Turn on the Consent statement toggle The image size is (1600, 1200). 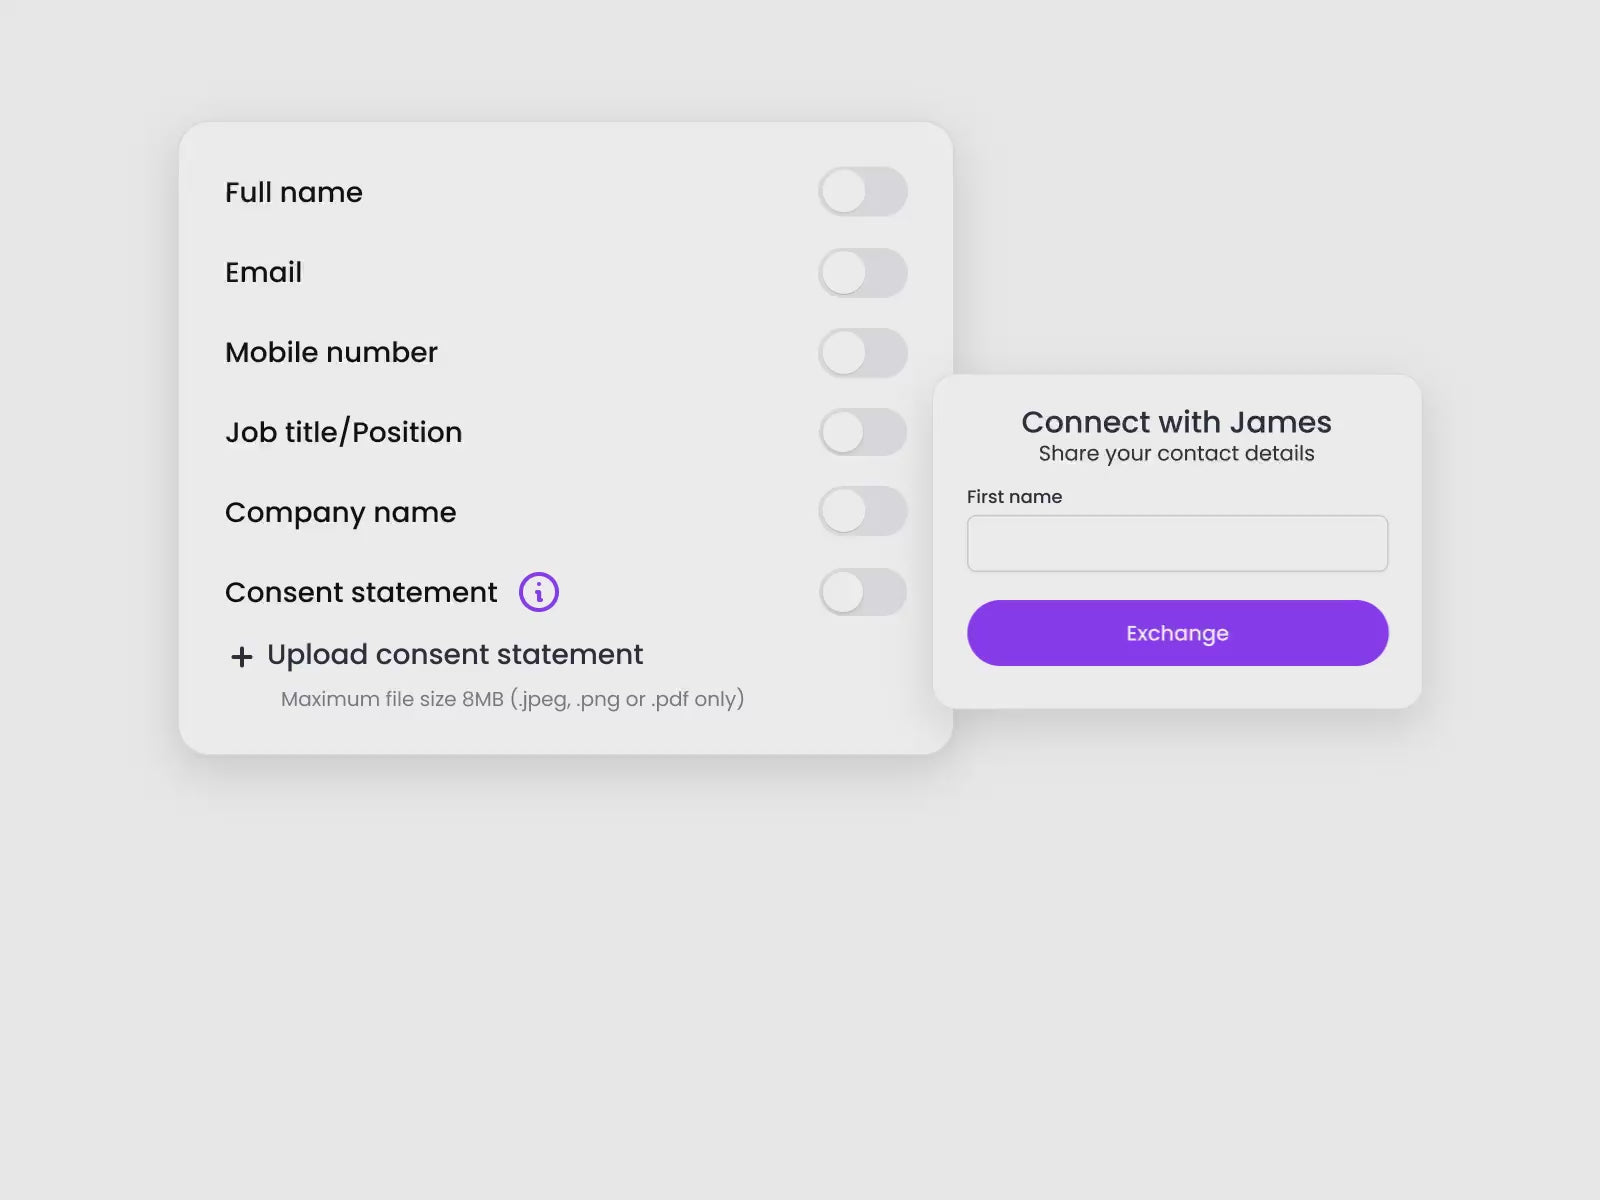pos(862,592)
